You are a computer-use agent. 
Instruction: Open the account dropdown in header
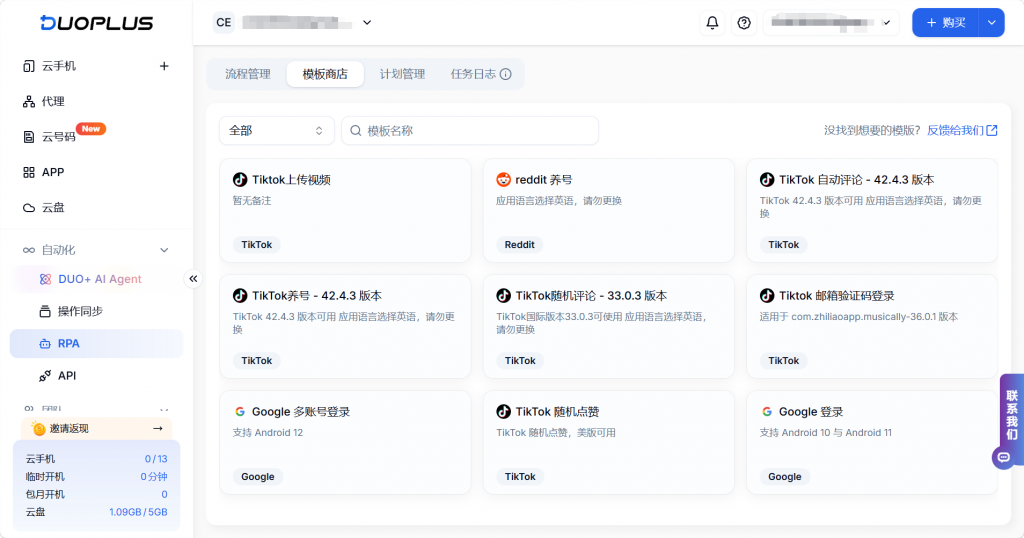(x=831, y=23)
